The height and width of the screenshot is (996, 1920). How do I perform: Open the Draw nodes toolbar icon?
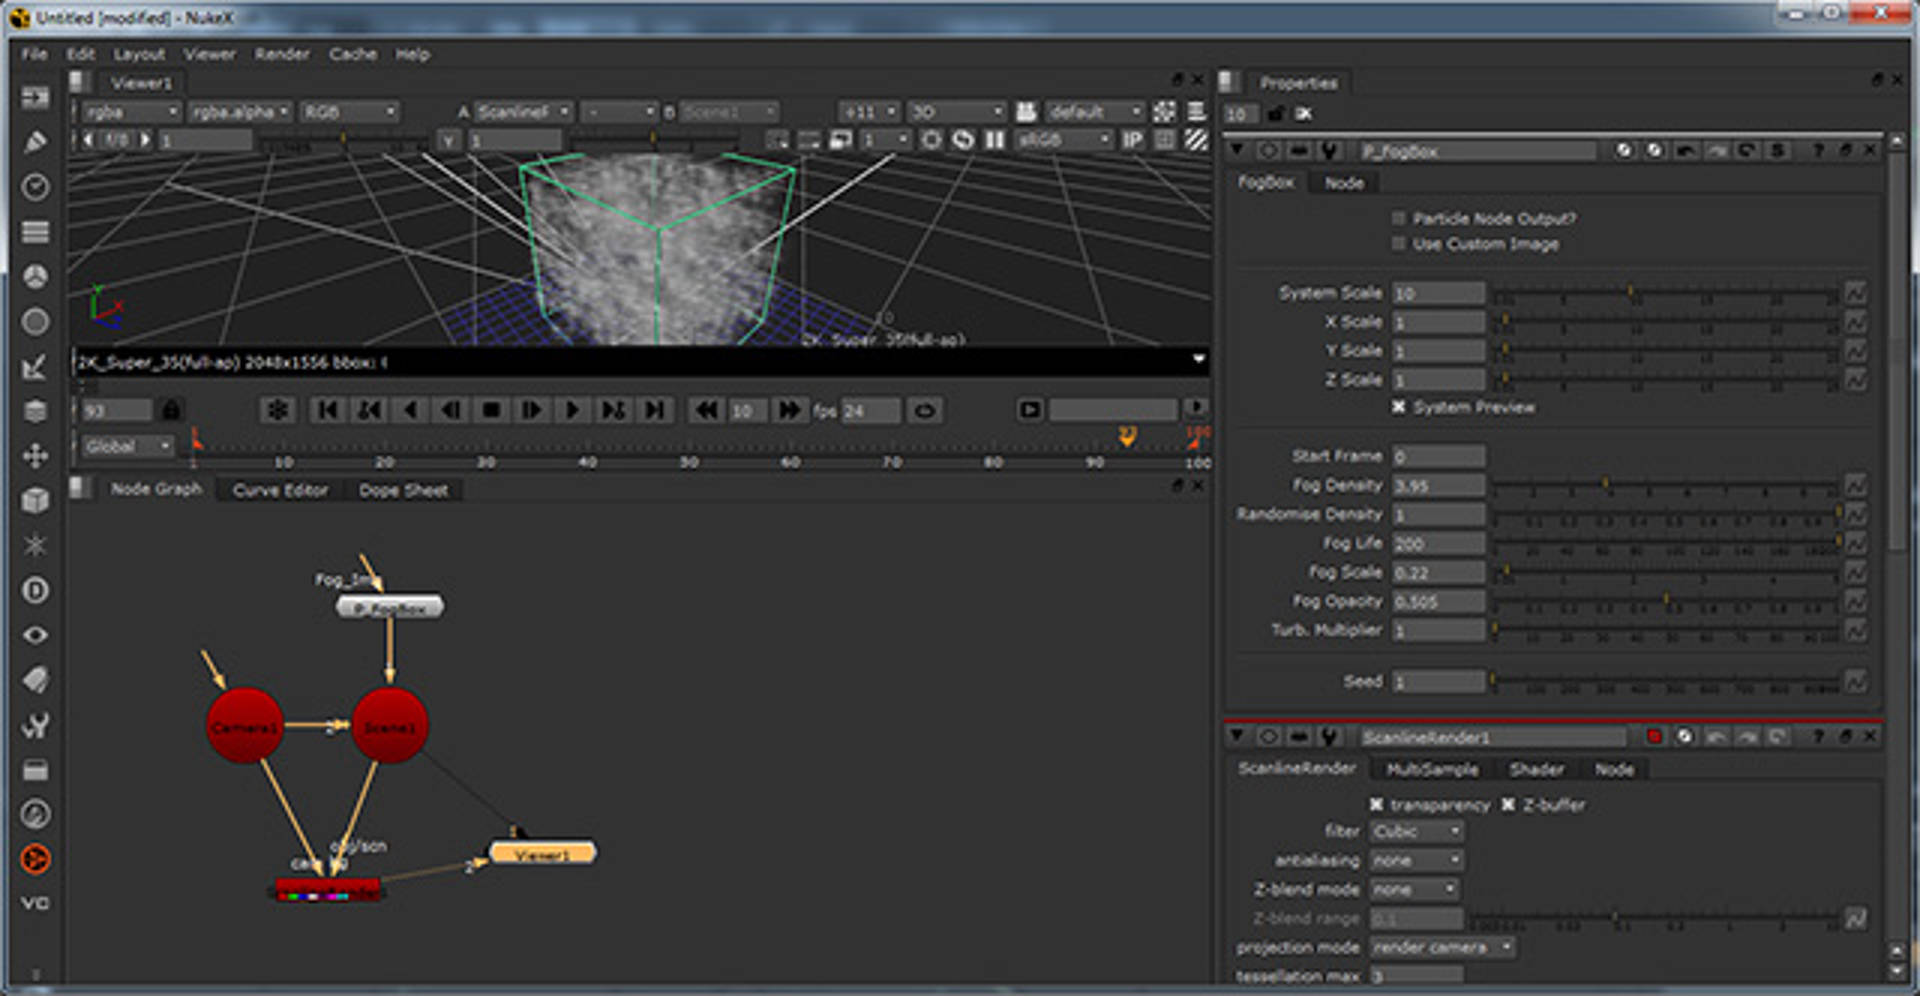(35, 142)
